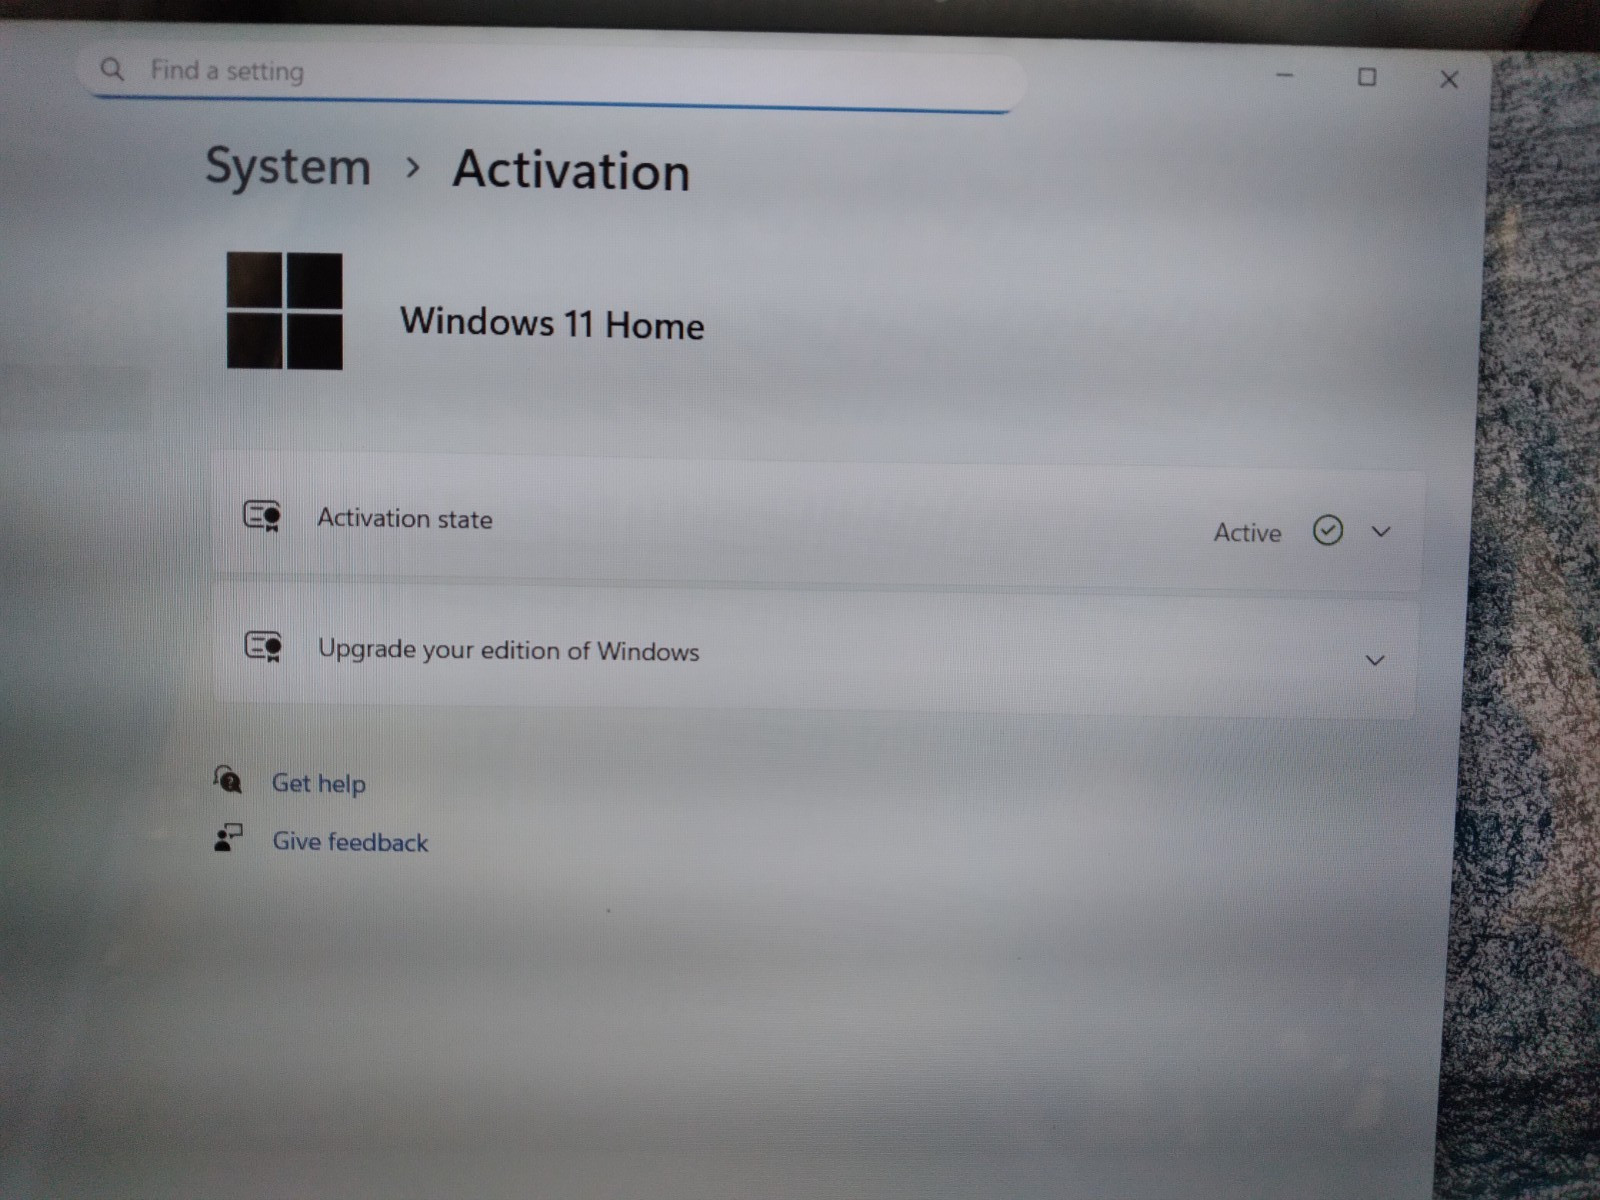Image resolution: width=1600 pixels, height=1200 pixels.
Task: Expand the Activation state chevron
Action: pyautogui.click(x=1381, y=532)
